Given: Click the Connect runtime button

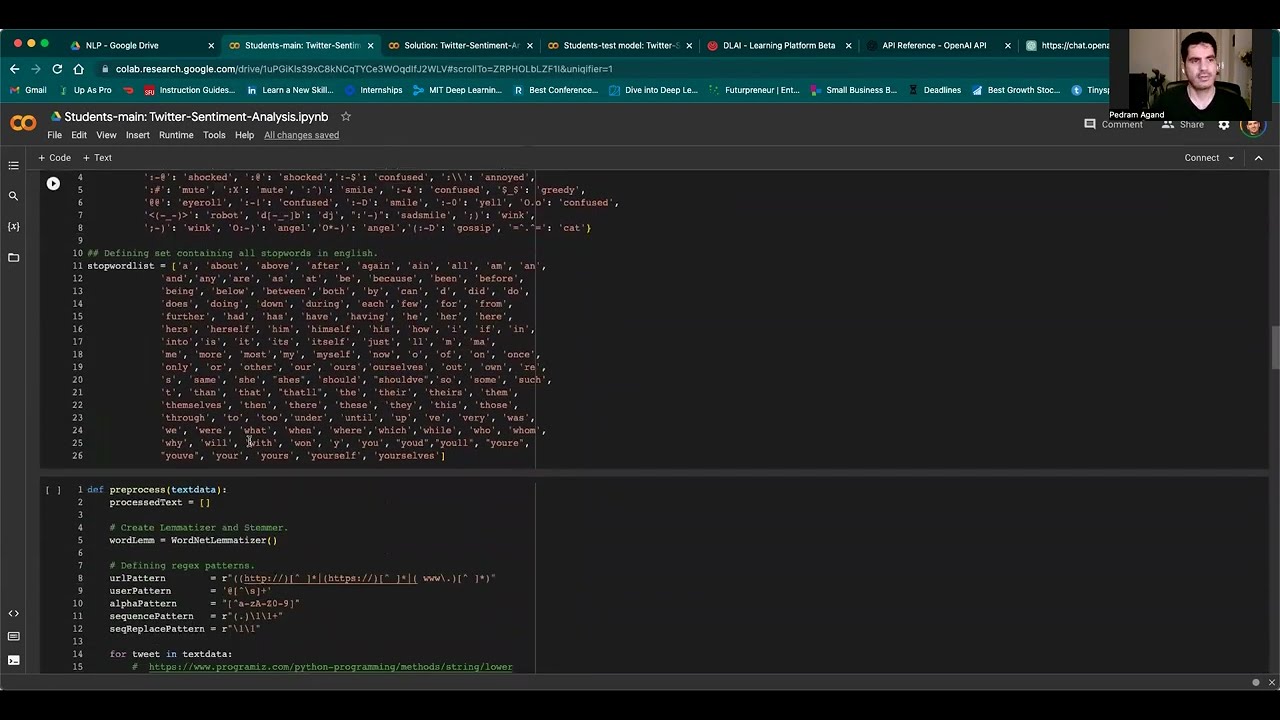Looking at the screenshot, I should coord(1201,158).
